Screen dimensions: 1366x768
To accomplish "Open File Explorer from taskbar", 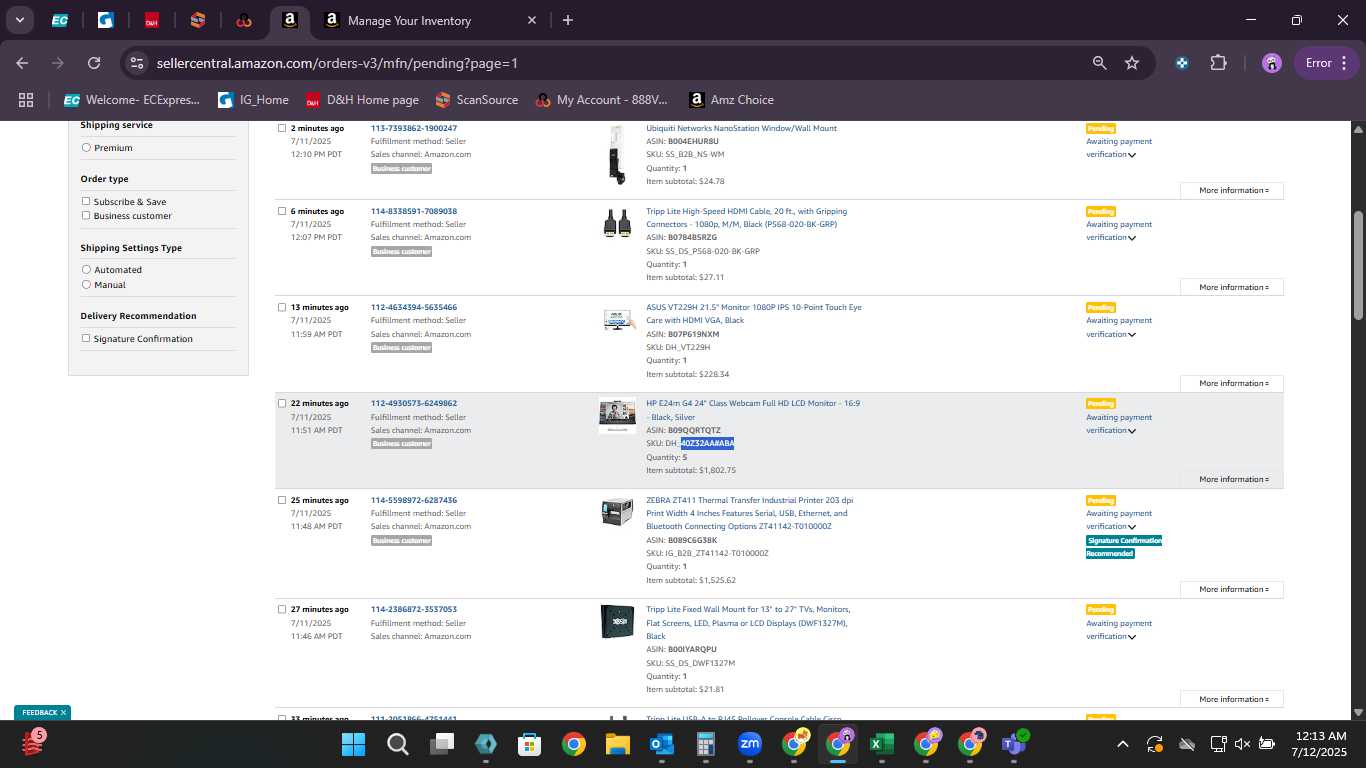I will (617, 744).
